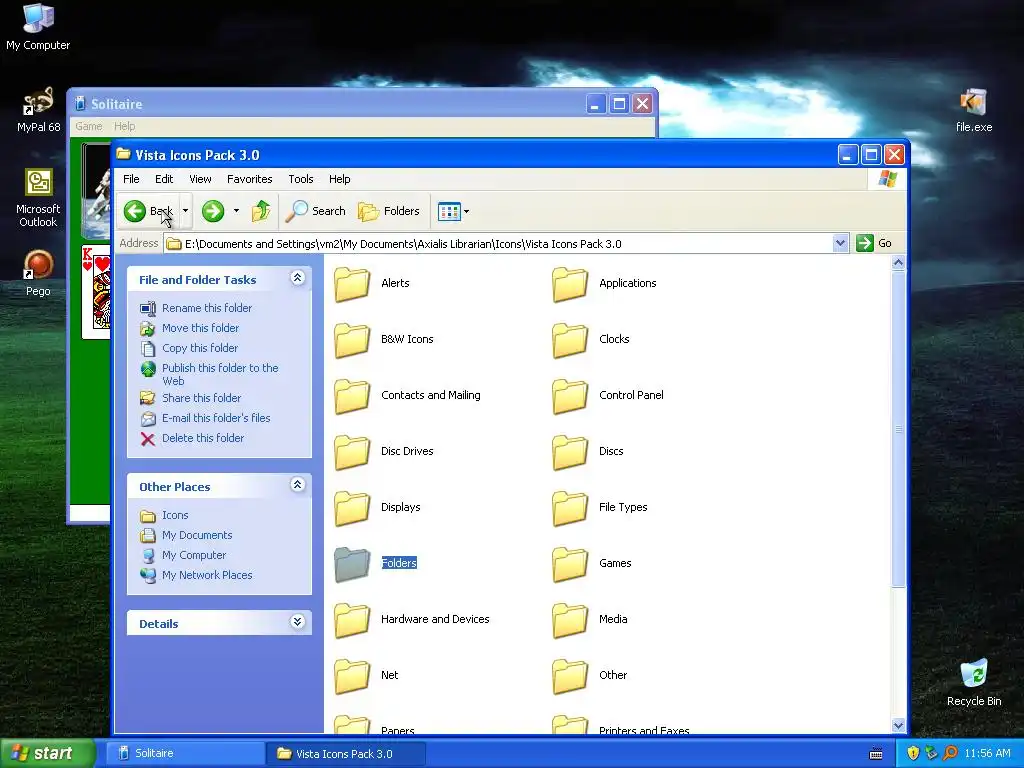Viewport: 1024px width, 768px height.
Task: Select the Microsoft Outlook desktop icon
Action: [x=38, y=198]
